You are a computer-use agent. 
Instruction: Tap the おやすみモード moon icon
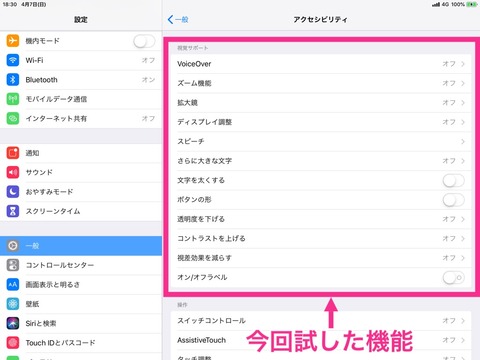[x=13, y=192]
